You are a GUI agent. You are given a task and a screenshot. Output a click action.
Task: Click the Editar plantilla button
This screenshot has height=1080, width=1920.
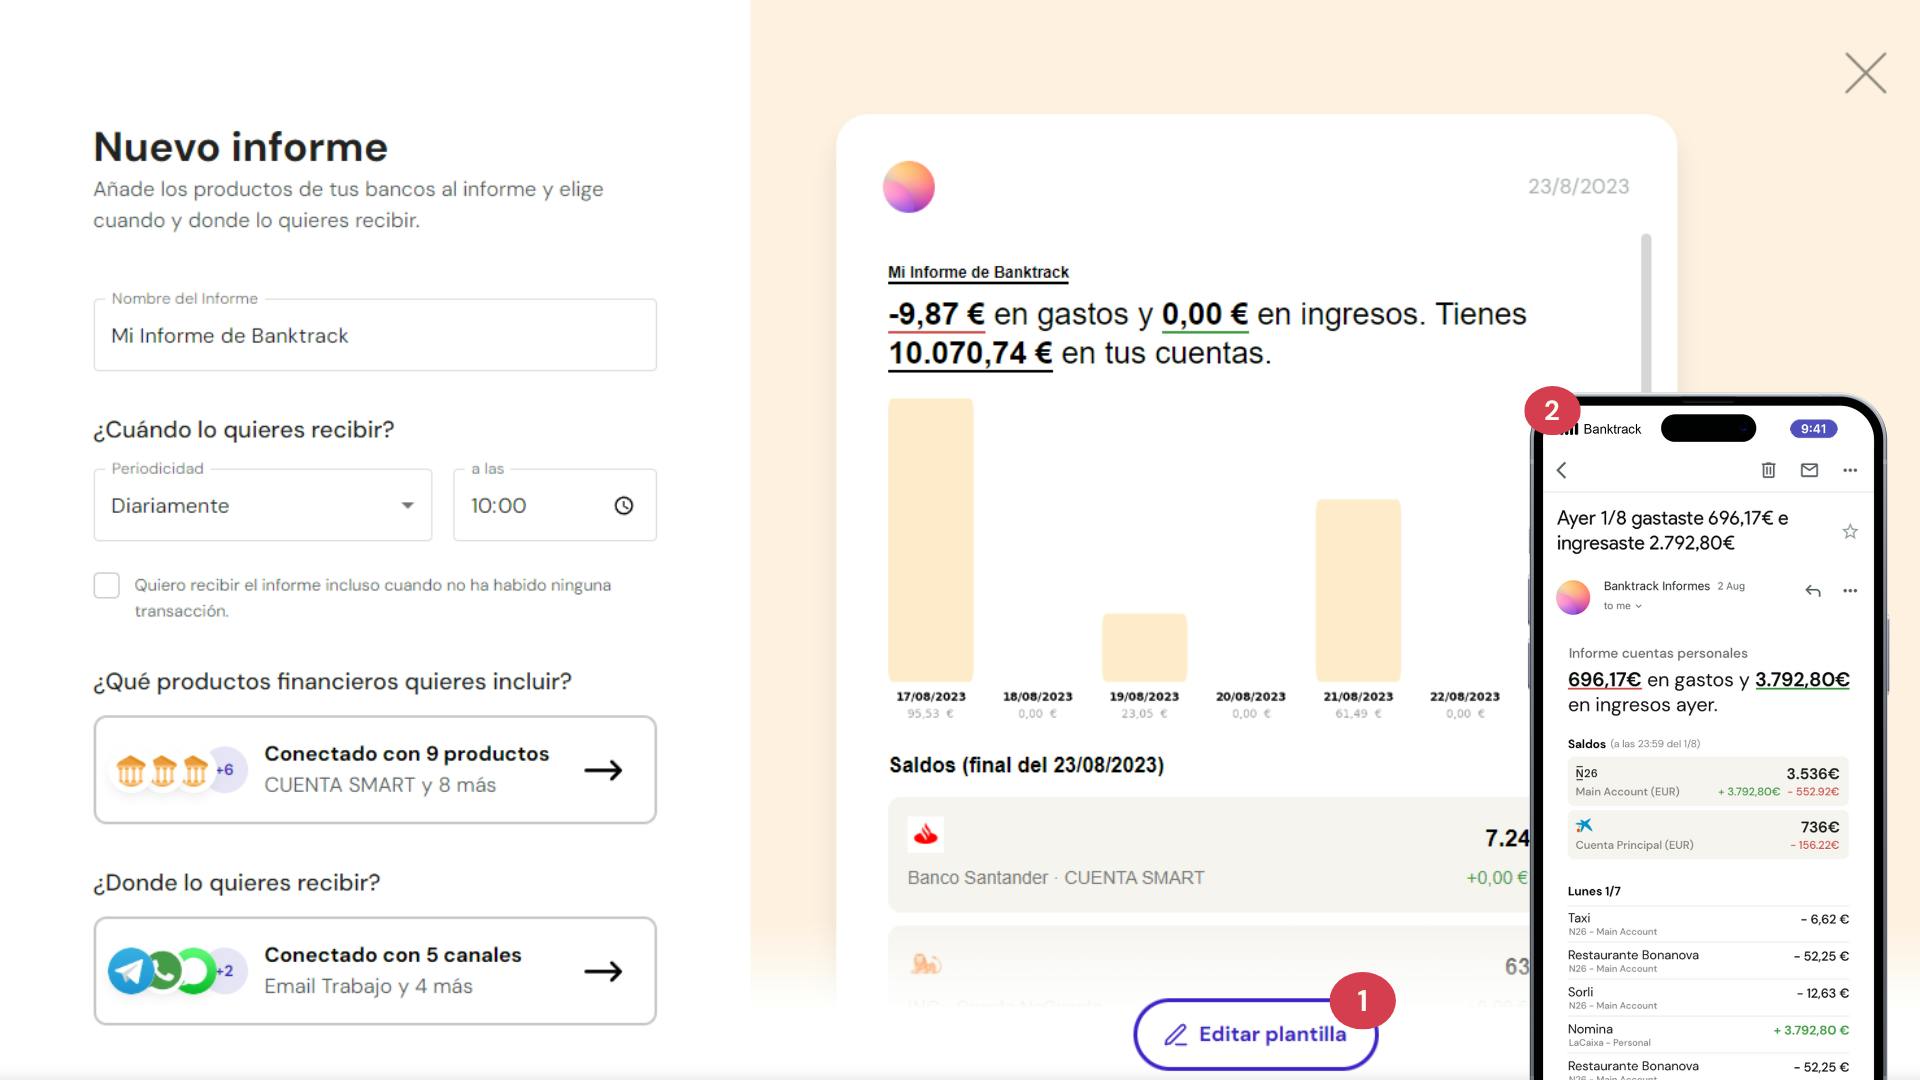click(1255, 1034)
